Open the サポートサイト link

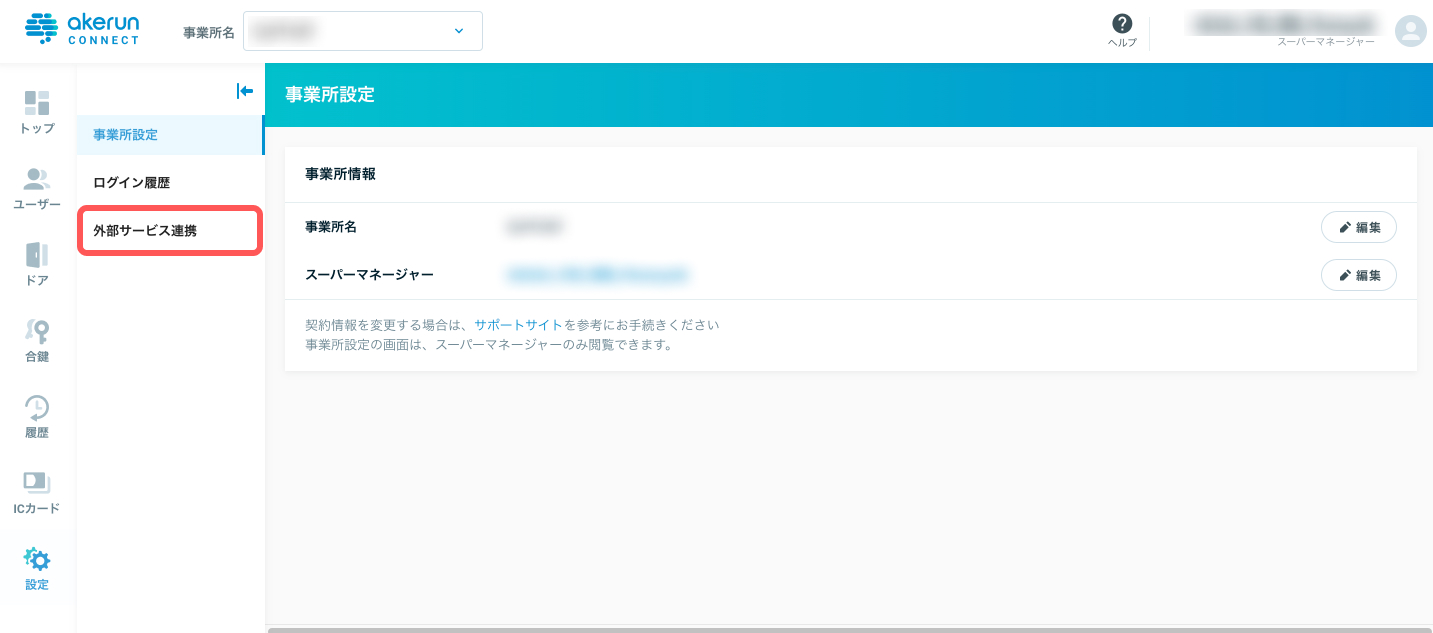coord(518,325)
